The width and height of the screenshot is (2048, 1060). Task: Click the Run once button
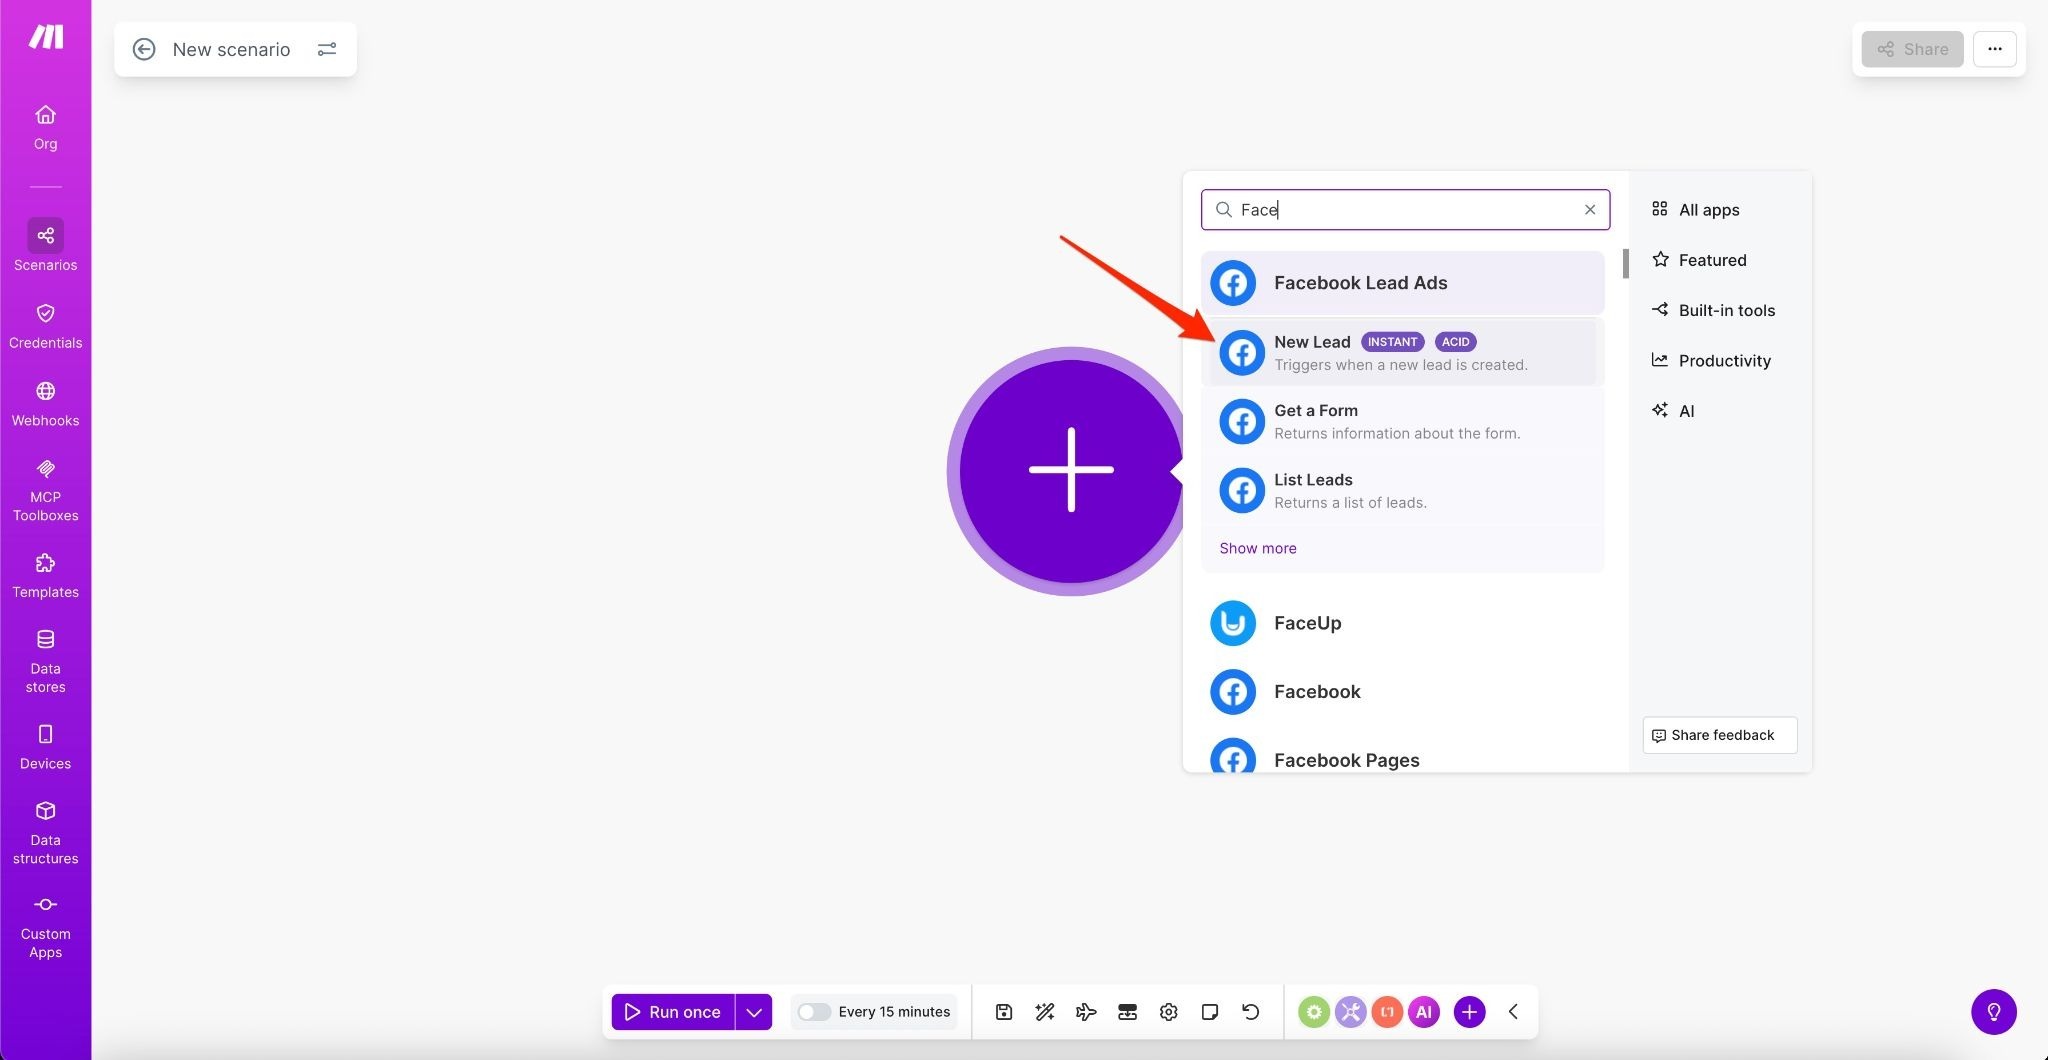pos(673,1012)
